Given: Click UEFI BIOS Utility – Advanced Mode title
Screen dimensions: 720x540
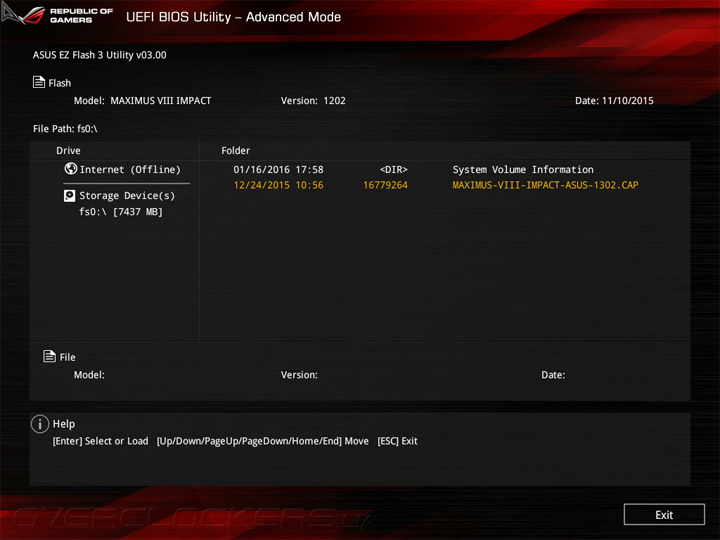Looking at the screenshot, I should click(x=233, y=17).
